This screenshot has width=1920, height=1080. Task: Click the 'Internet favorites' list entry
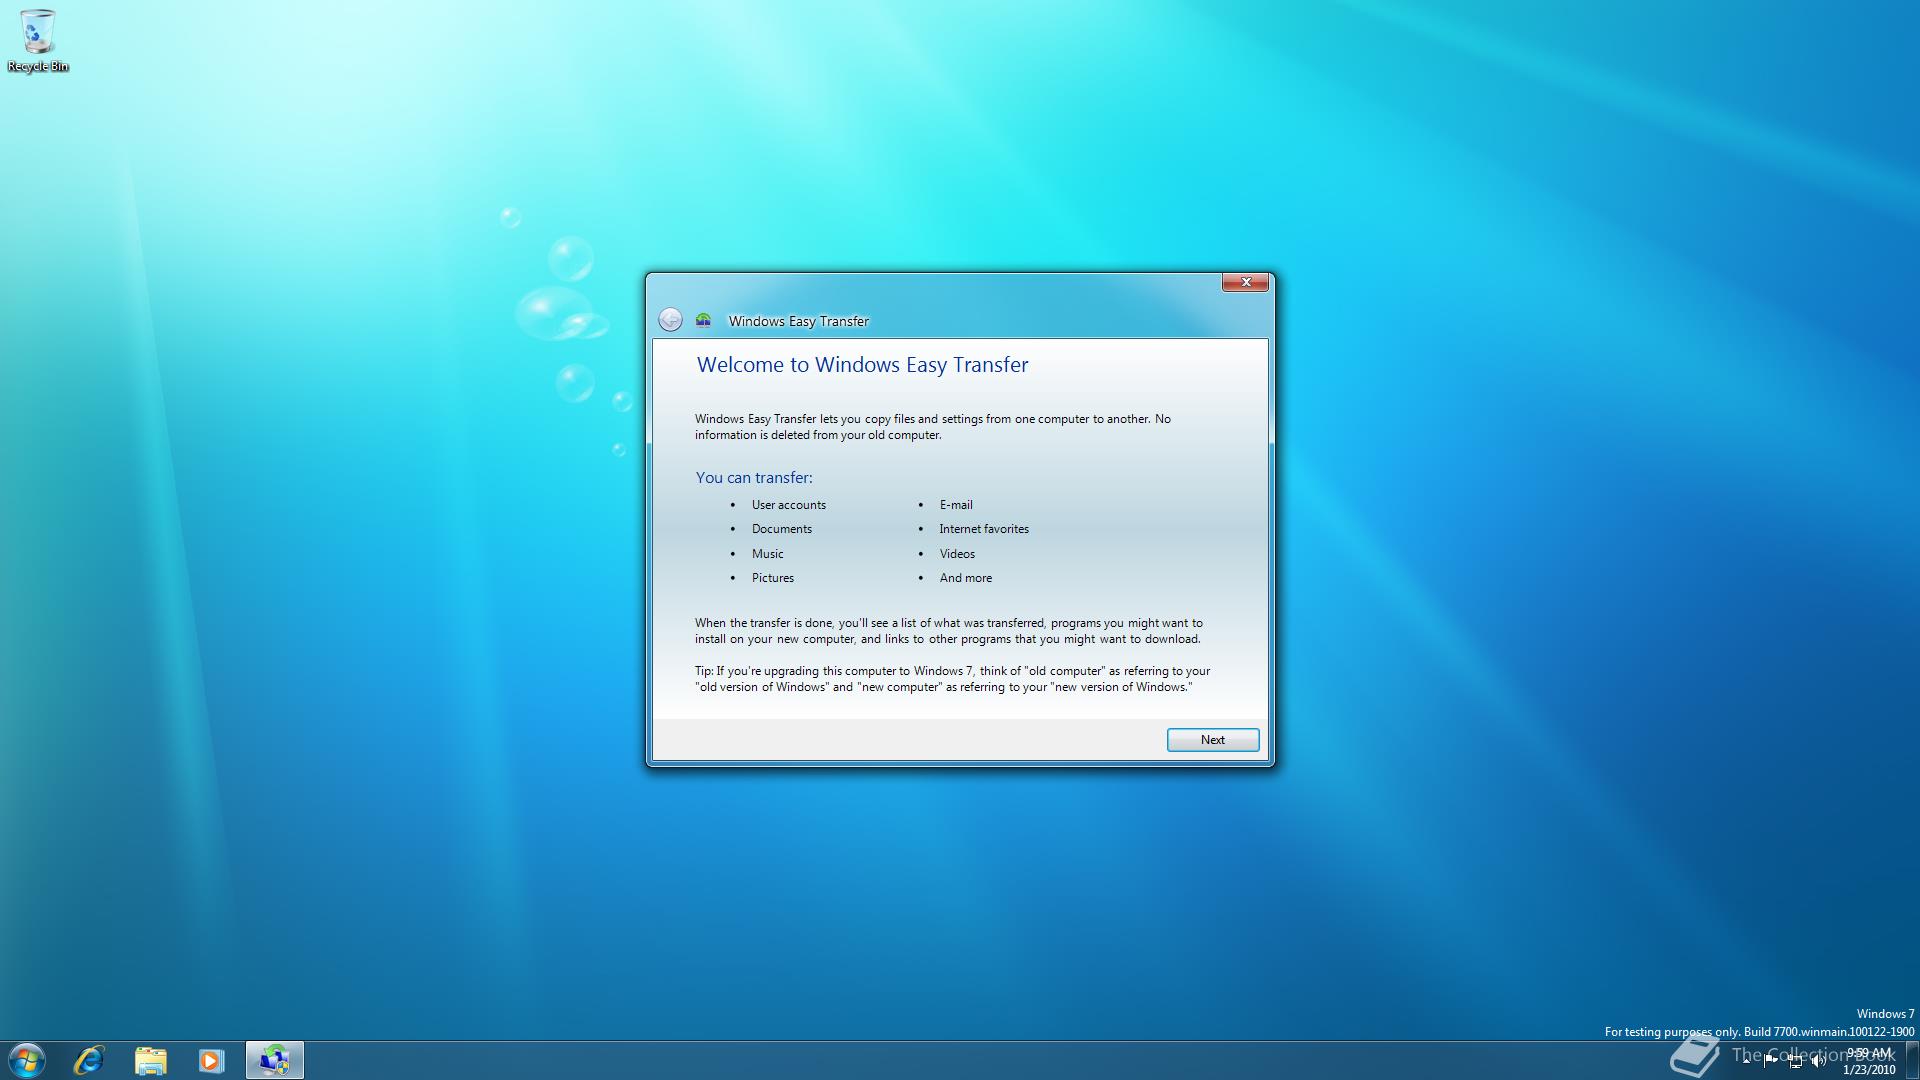coord(983,528)
